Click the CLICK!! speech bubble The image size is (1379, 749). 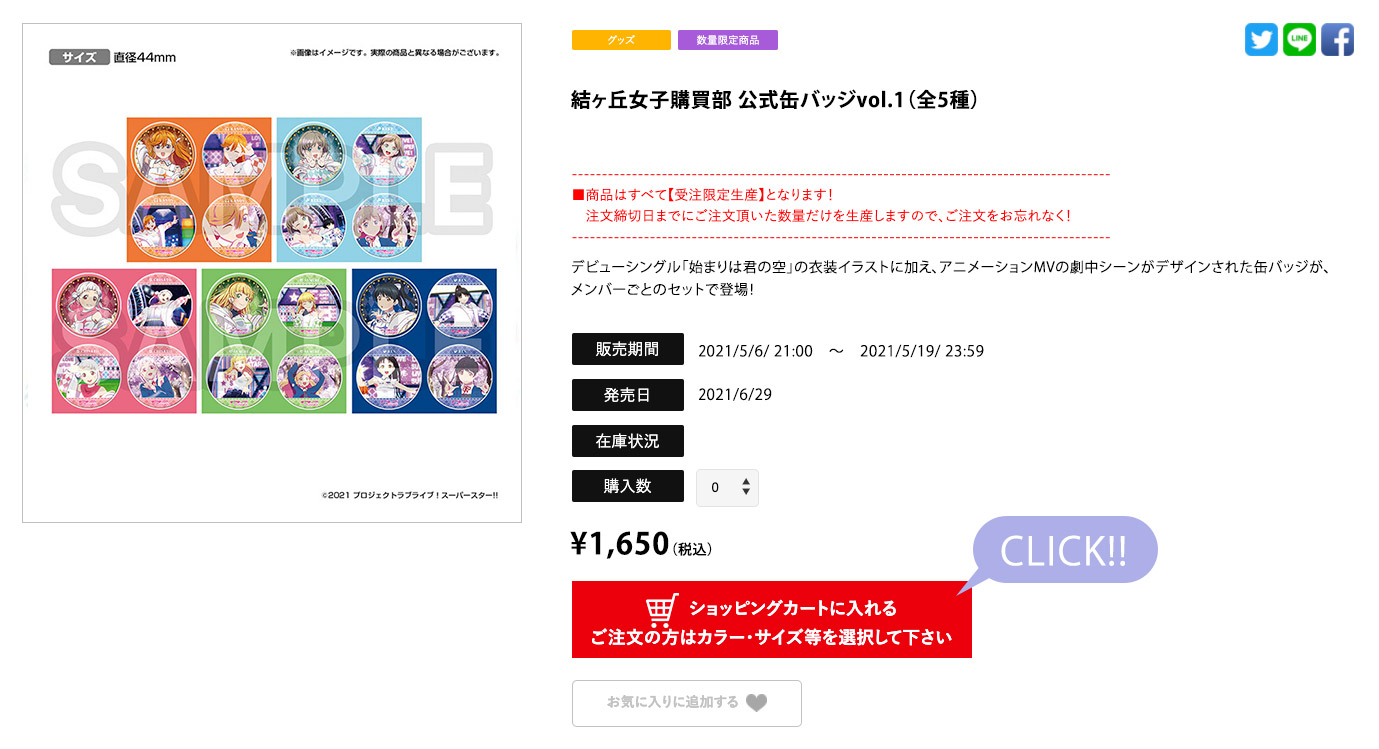point(1063,551)
